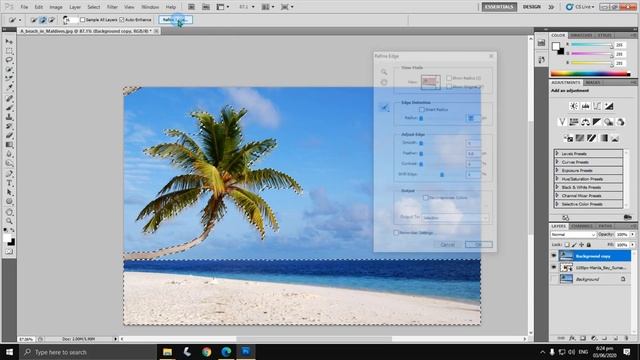Open the Select menu
This screenshot has height=360, width=640.
pyautogui.click(x=93, y=7)
